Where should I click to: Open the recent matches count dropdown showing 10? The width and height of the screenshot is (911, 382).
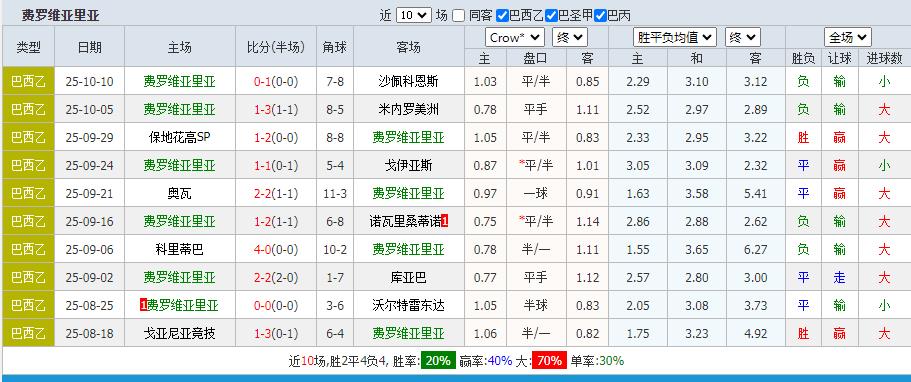tap(414, 15)
